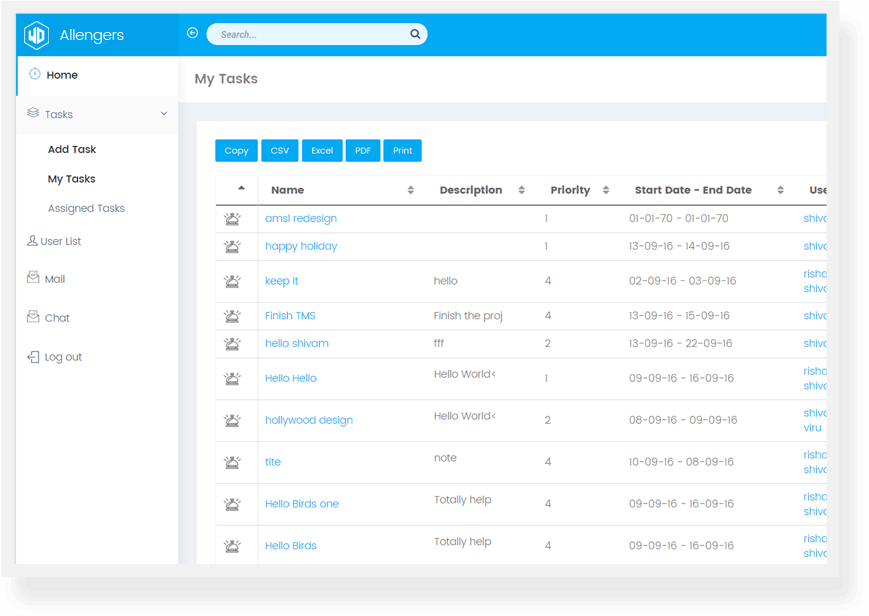Click the alarm icon on Finish TMS row
Image resolution: width=869 pixels, height=616 pixels.
click(x=233, y=316)
